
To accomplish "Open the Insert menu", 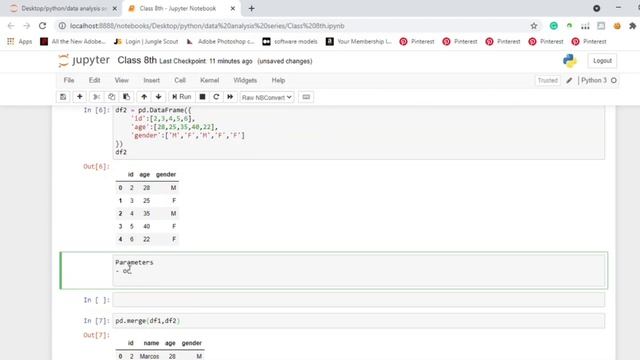I will coord(151,80).
